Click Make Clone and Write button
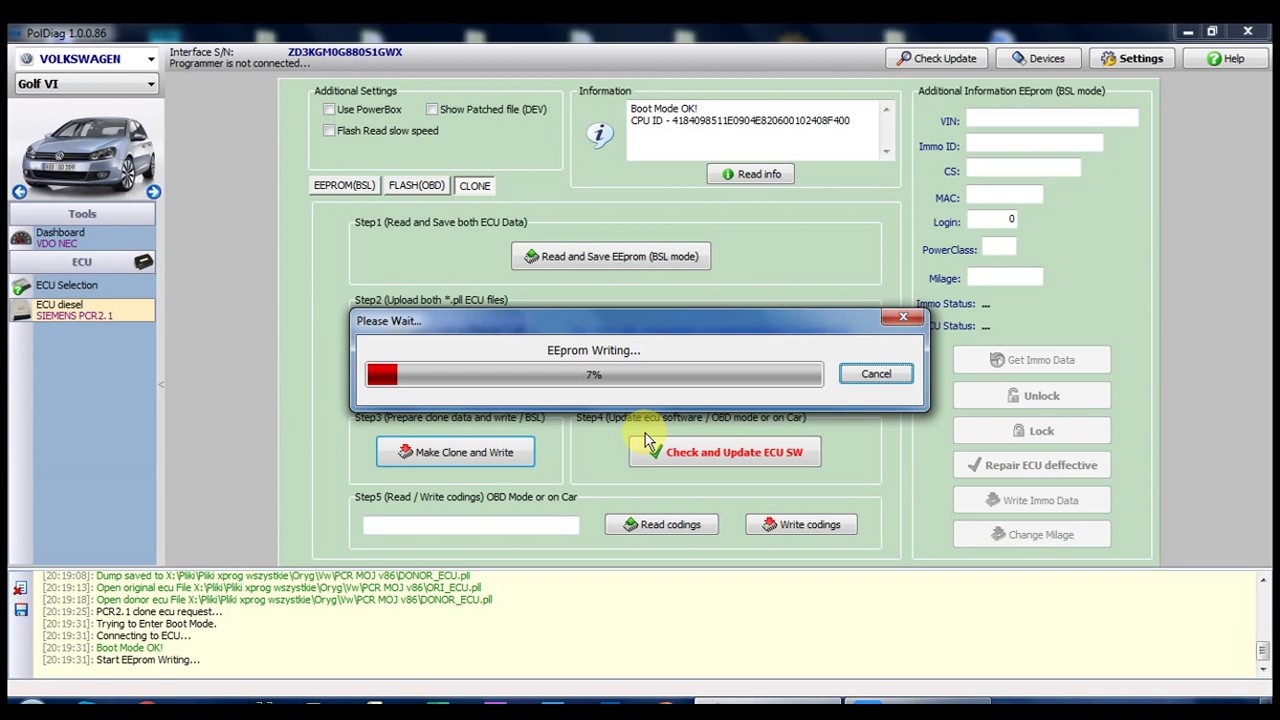 [x=455, y=452]
